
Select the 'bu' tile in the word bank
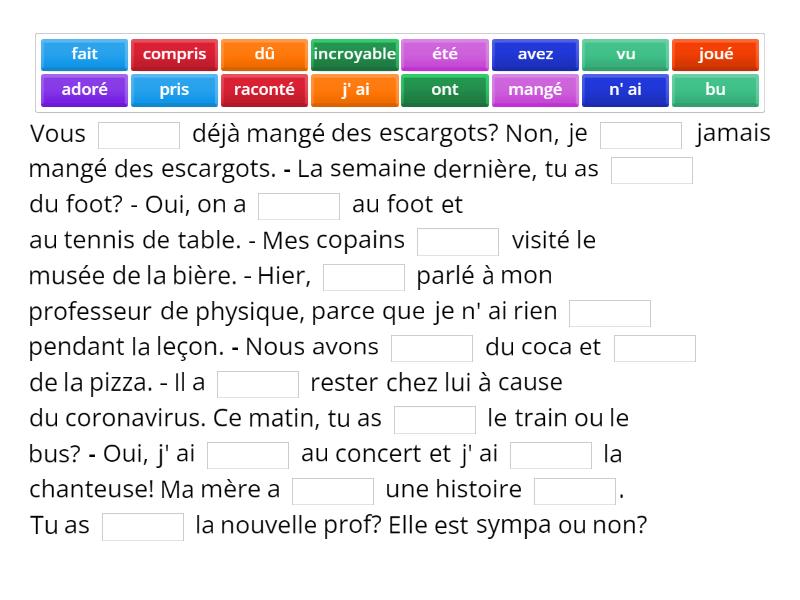(x=715, y=90)
